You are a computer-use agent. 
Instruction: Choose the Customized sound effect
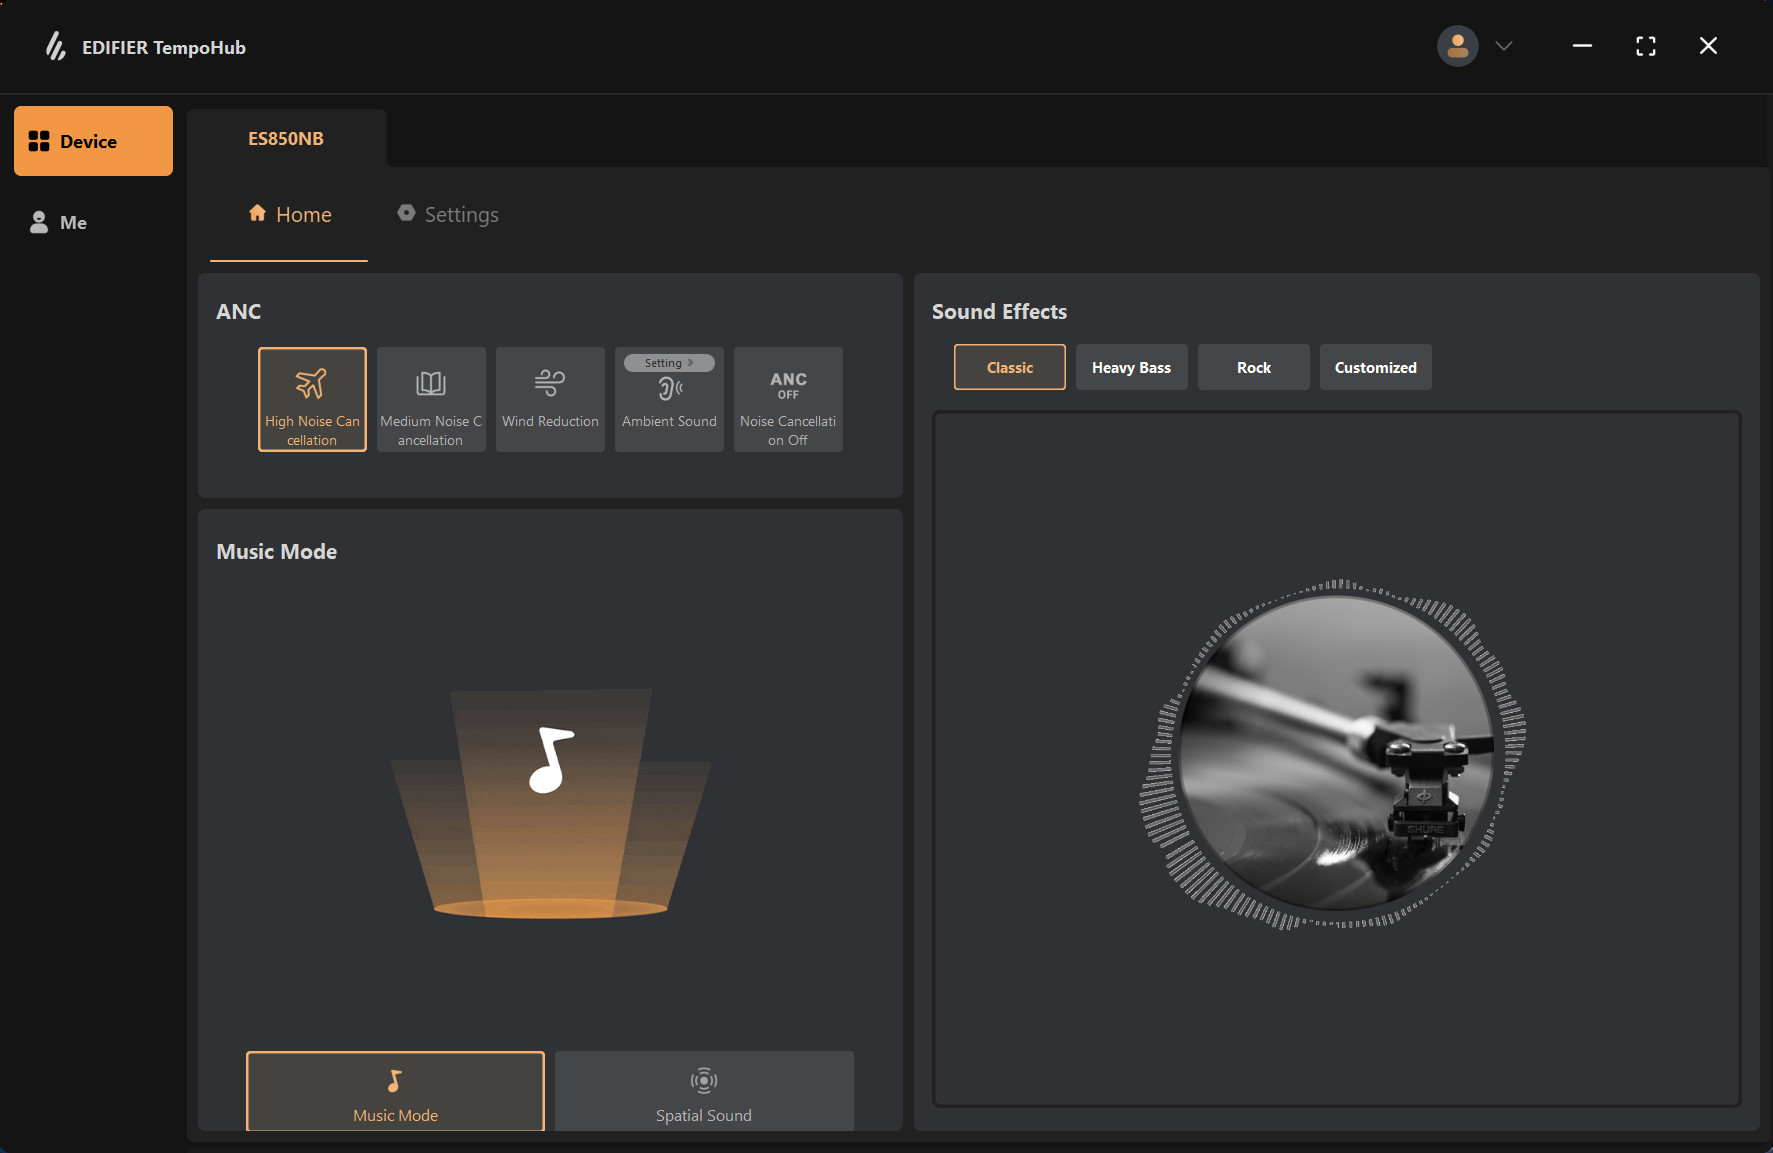pyautogui.click(x=1376, y=367)
